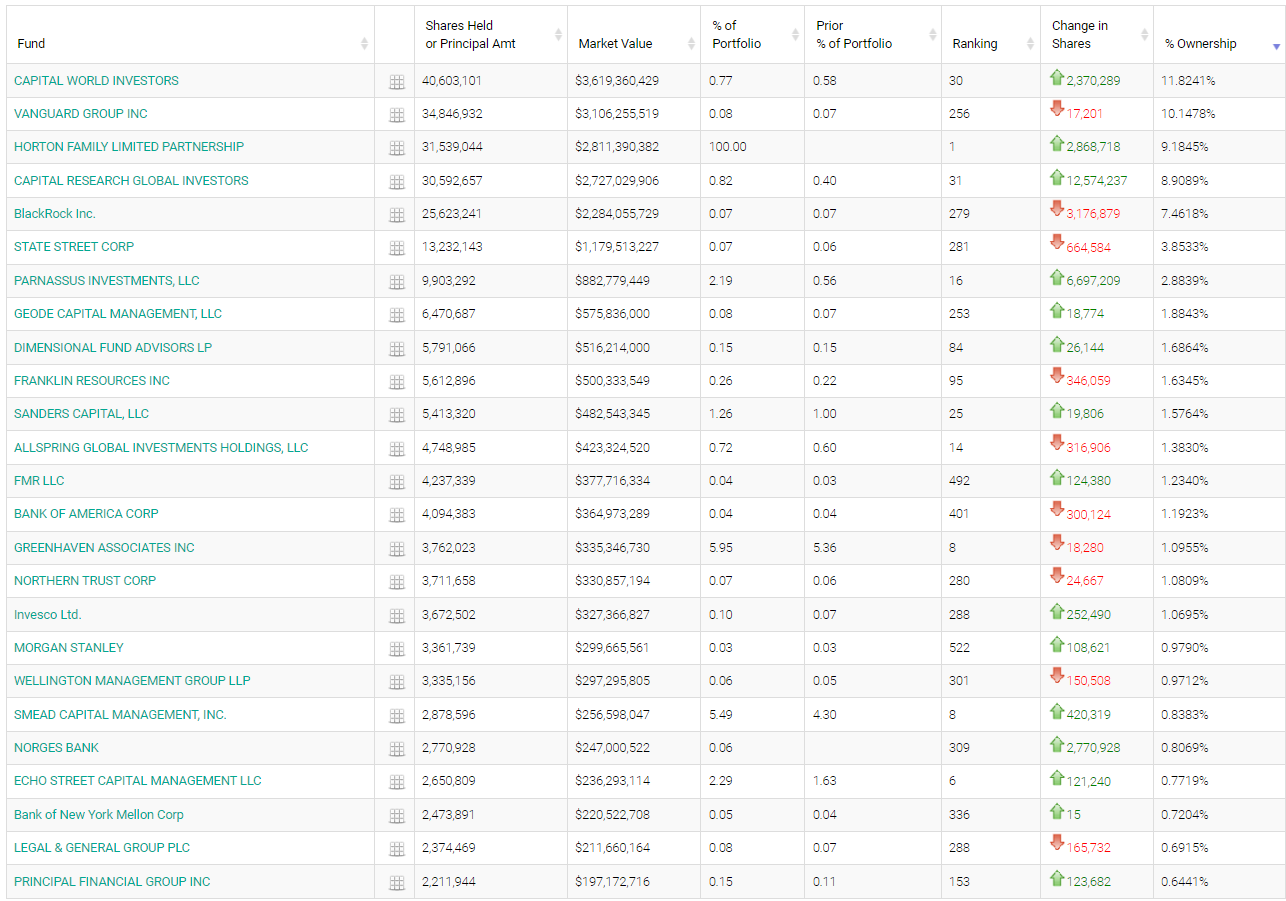This screenshot has height=901, width=1286.
Task: Click grid icon for SMEAD CAPITAL MANAGEMENT, INC.
Action: (x=396, y=716)
